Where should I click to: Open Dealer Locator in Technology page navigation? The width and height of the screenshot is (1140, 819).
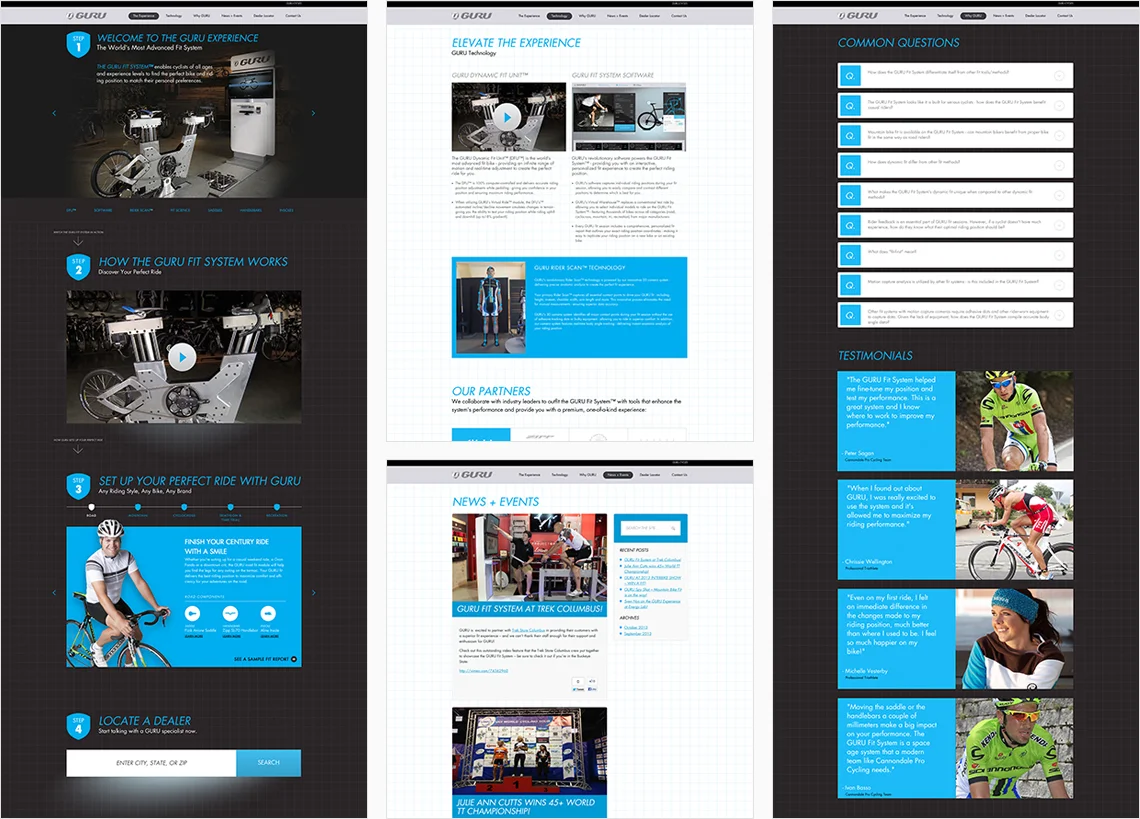(649, 15)
